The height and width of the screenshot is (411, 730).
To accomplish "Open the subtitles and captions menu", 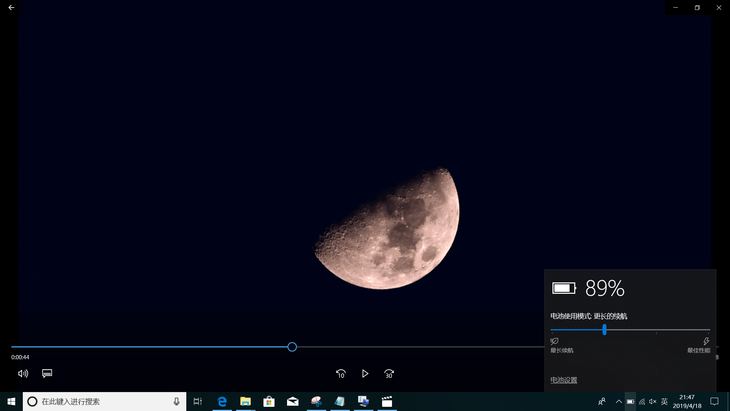I will tap(47, 373).
